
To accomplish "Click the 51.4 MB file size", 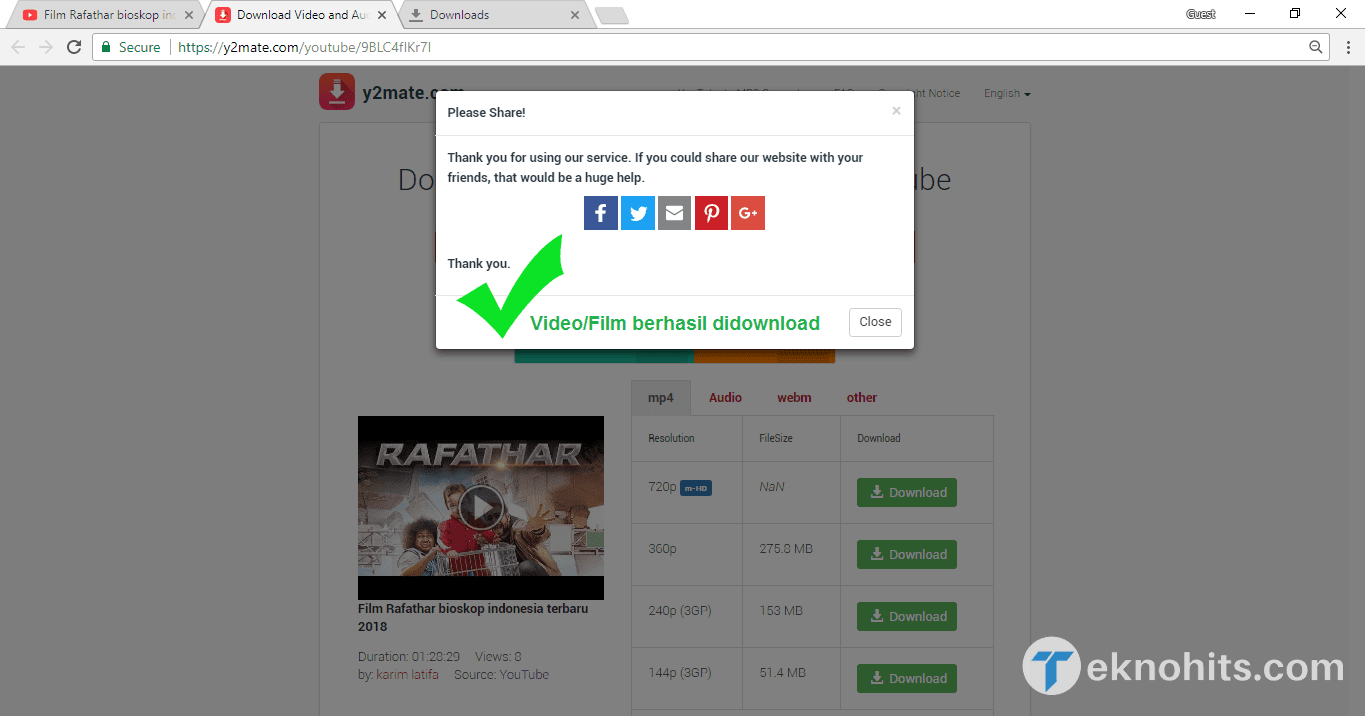I will click(783, 673).
